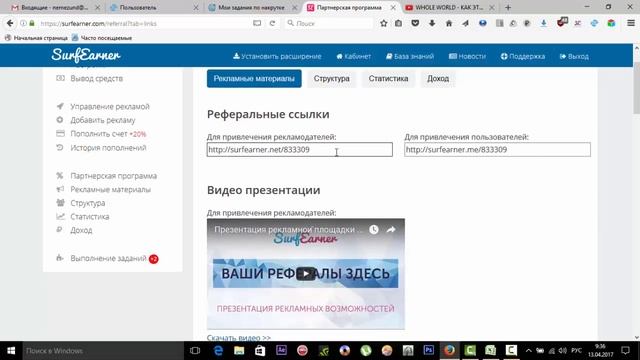This screenshot has height=360, width=640.
Task: Open Доход in the sidebar
Action: [81, 230]
